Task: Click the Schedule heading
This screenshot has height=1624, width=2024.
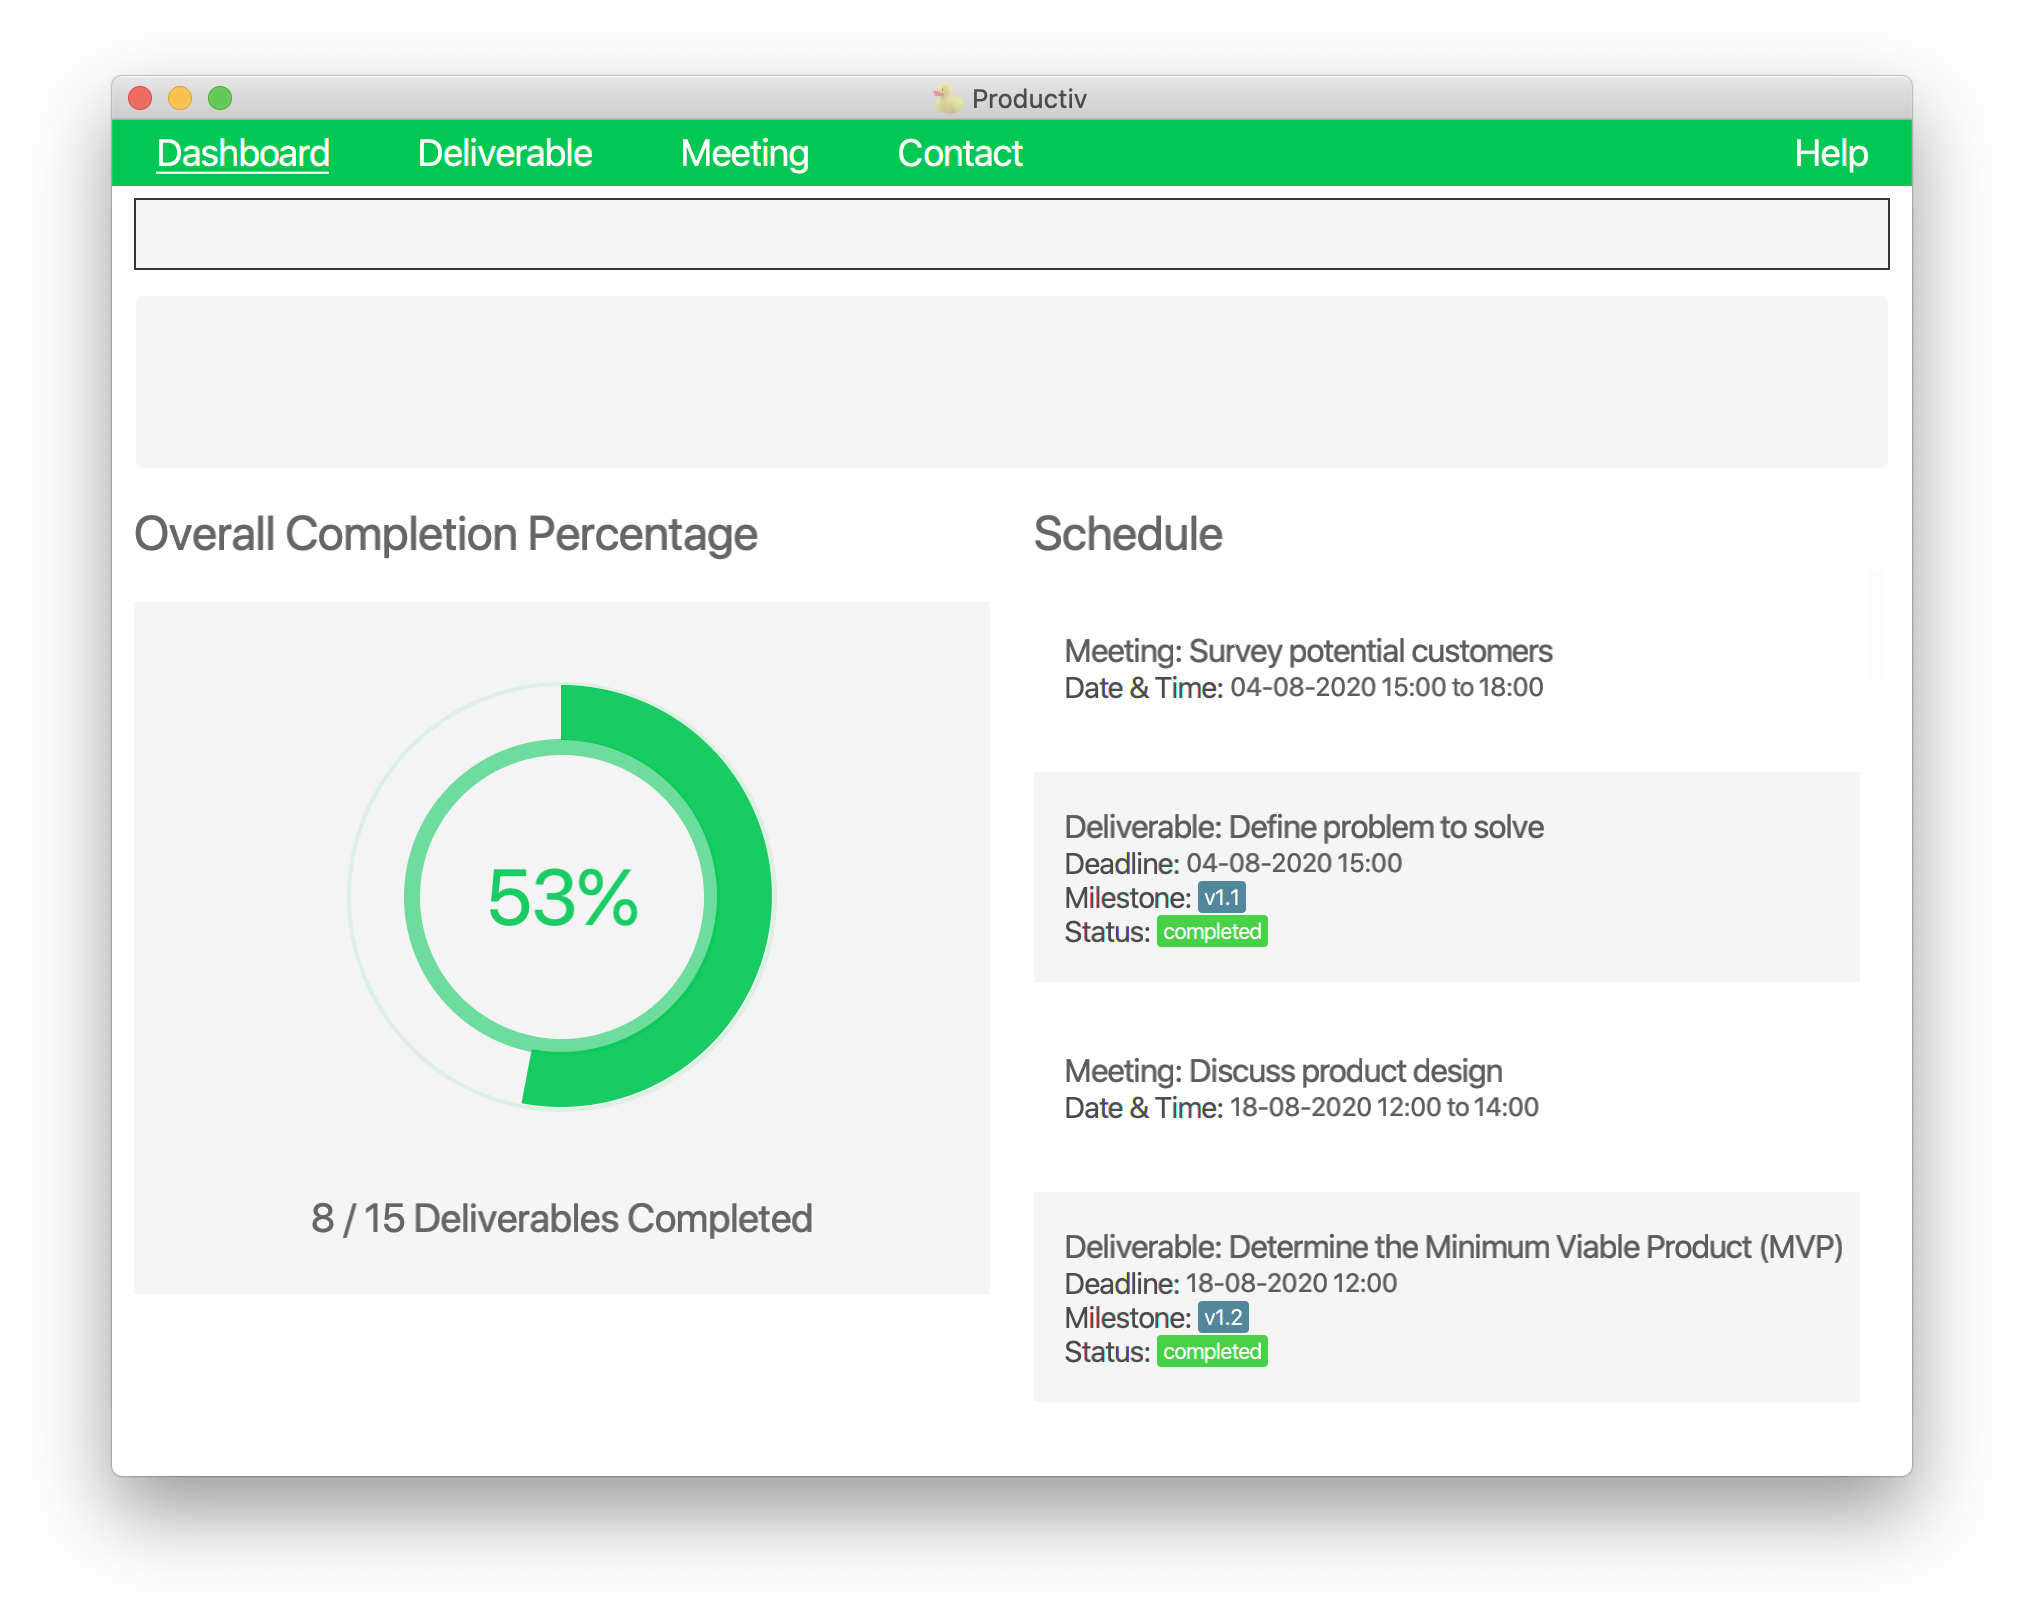Action: click(x=1128, y=534)
